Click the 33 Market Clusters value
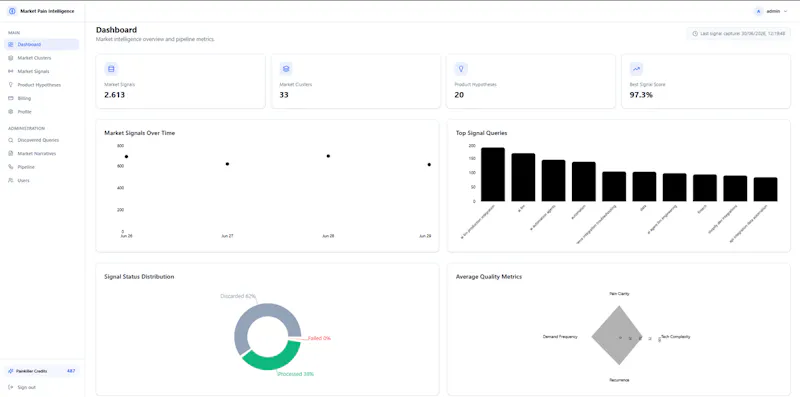 point(284,95)
